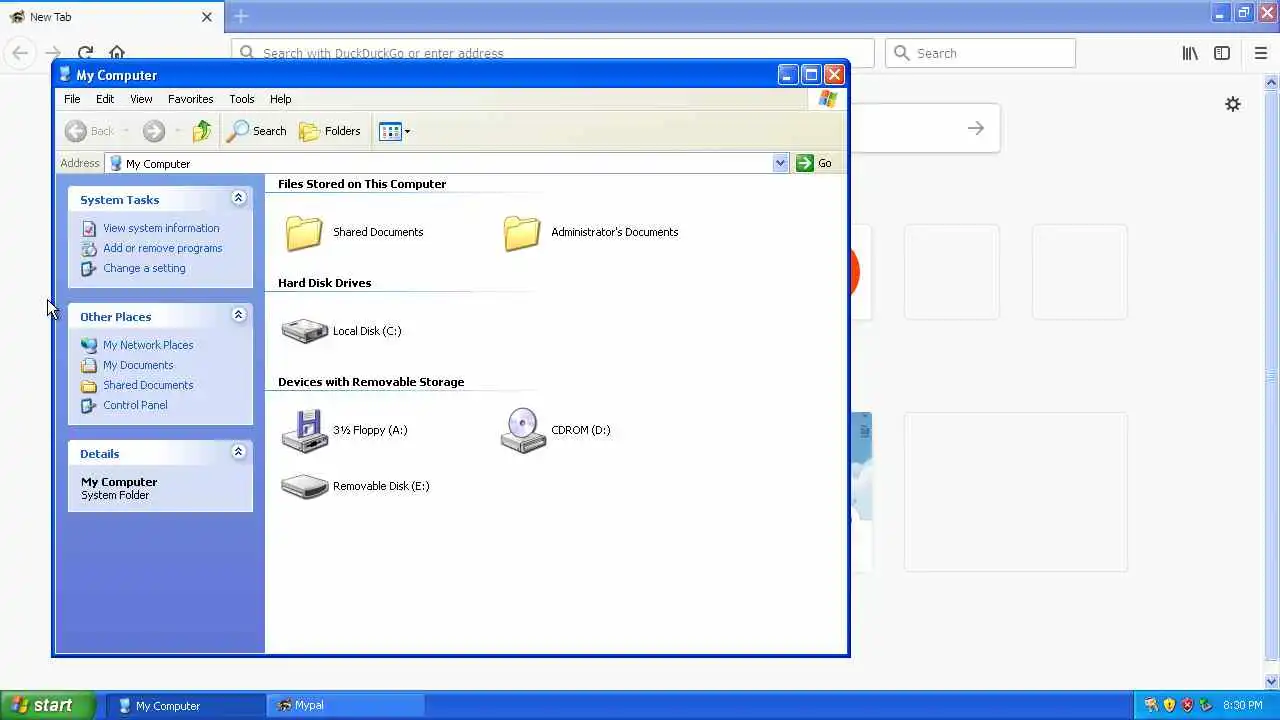Open the Favorites menu
This screenshot has width=1280, height=720.
(190, 99)
